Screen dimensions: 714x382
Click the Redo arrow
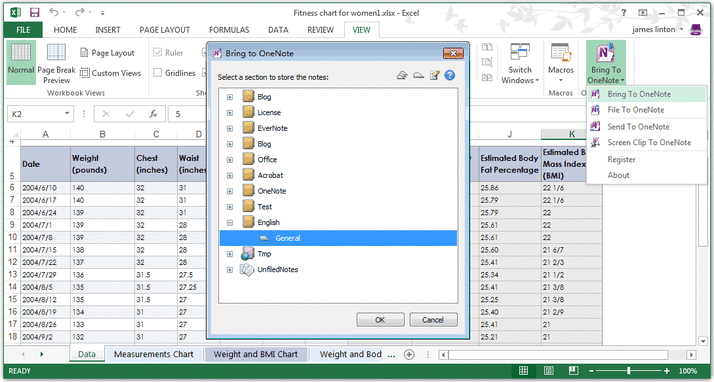pyautogui.click(x=80, y=13)
